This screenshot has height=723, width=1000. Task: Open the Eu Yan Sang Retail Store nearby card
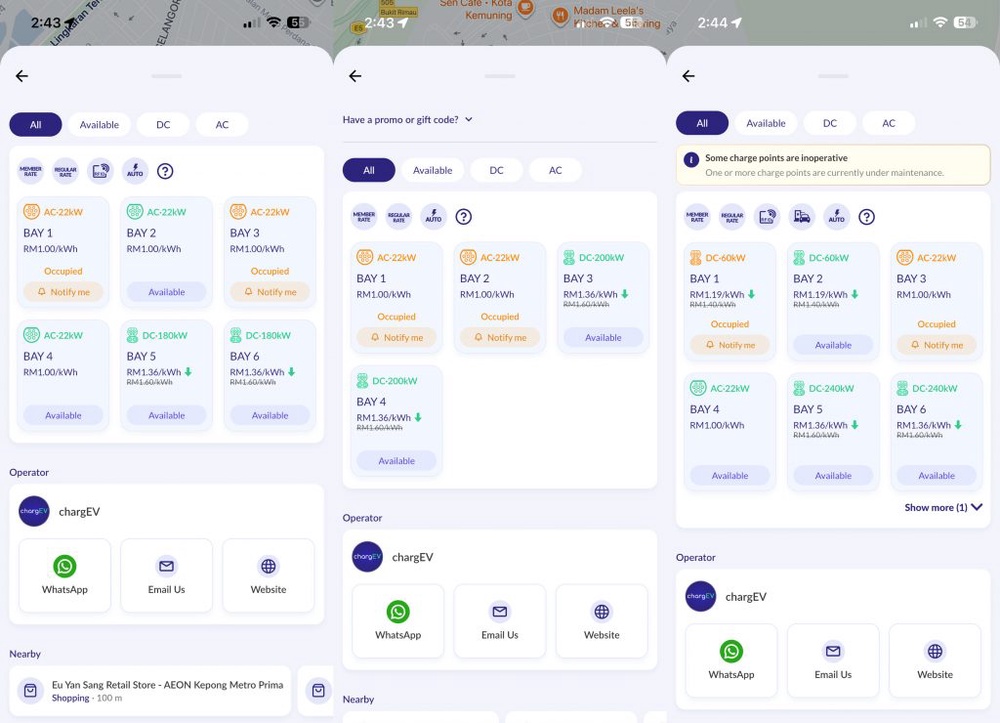pos(150,691)
